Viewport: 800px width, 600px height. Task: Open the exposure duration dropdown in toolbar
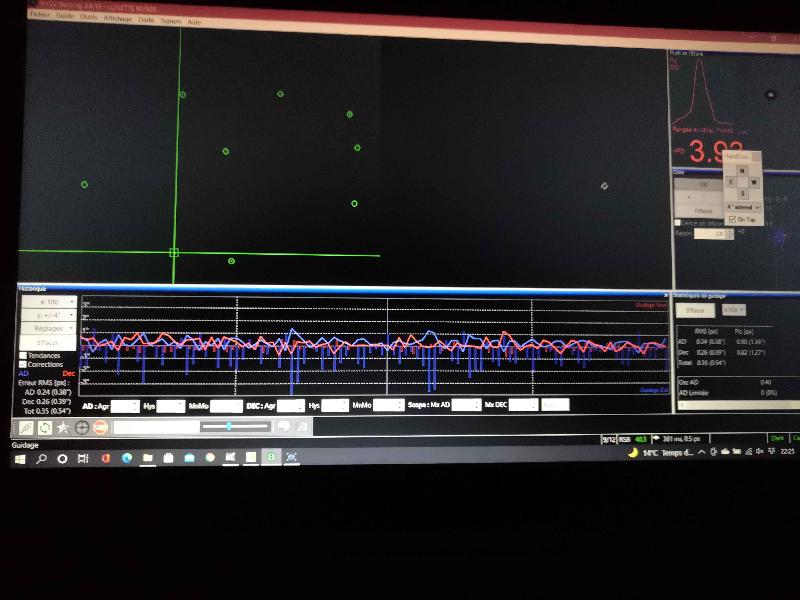(x=156, y=427)
